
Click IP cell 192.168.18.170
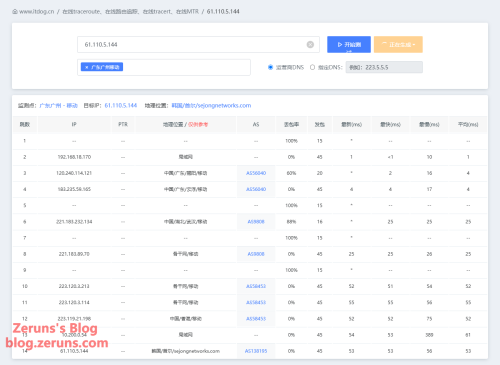[74, 157]
